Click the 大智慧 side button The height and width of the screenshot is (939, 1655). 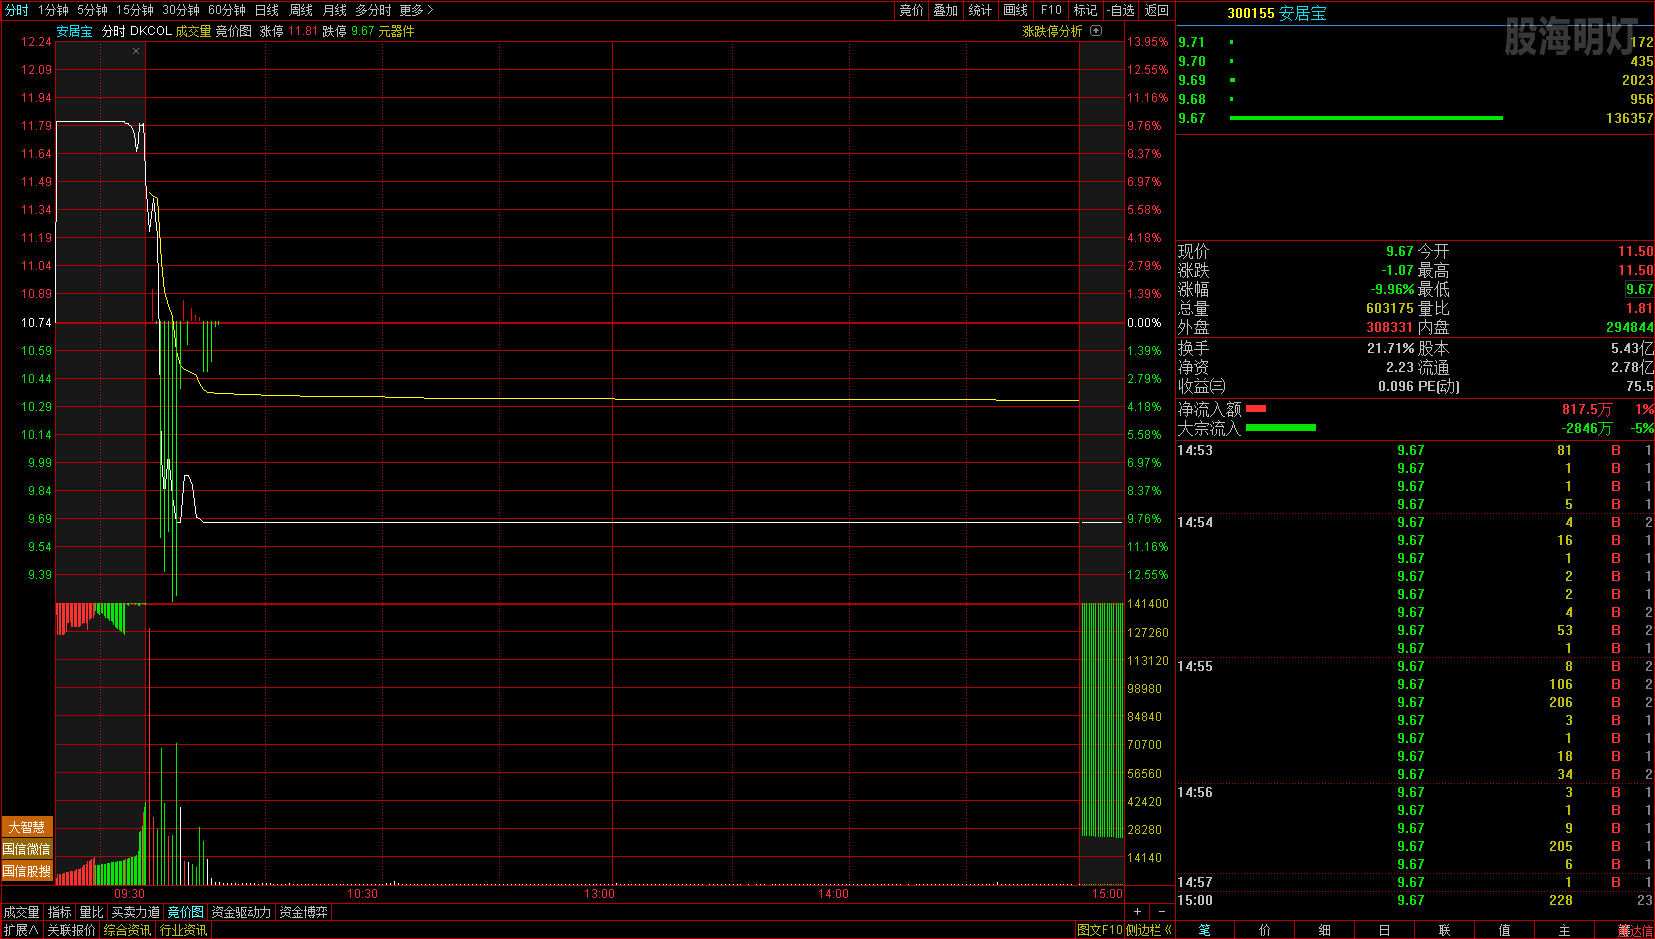pyautogui.click(x=27, y=827)
